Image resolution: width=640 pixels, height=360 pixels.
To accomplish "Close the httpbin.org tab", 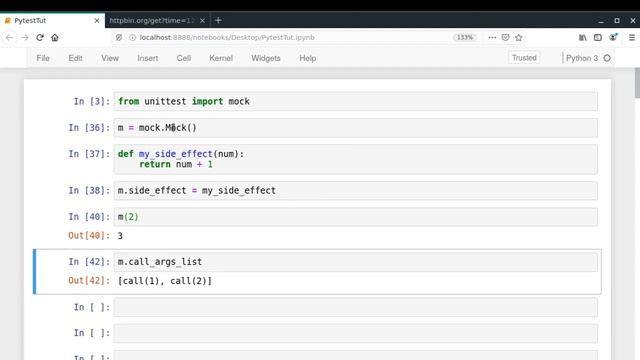I will coord(202,20).
